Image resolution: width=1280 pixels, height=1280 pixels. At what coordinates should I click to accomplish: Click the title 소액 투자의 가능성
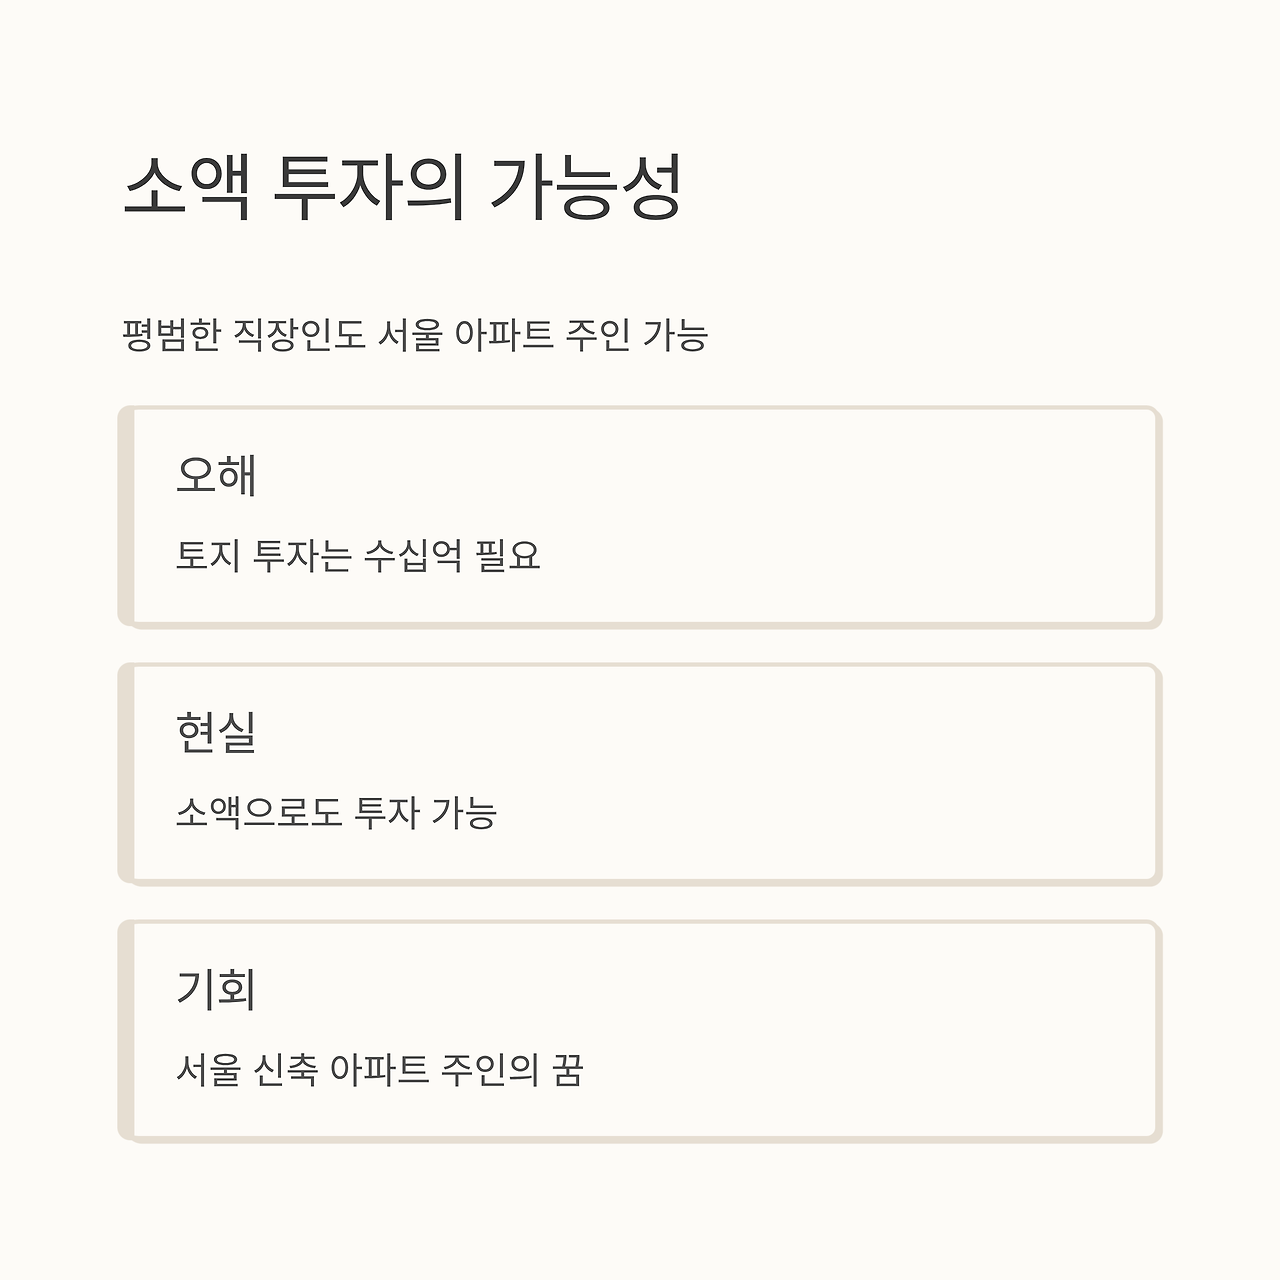click(402, 188)
